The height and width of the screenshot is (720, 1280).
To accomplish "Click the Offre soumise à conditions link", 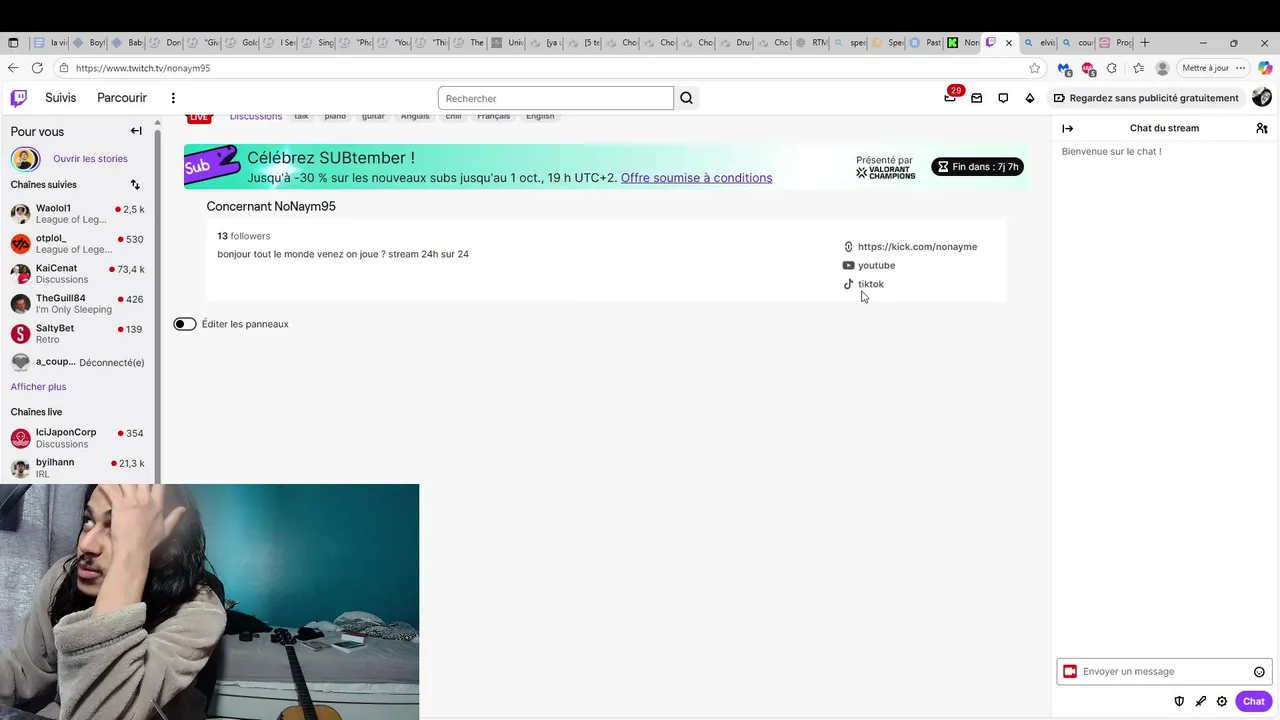I will pos(696,178).
